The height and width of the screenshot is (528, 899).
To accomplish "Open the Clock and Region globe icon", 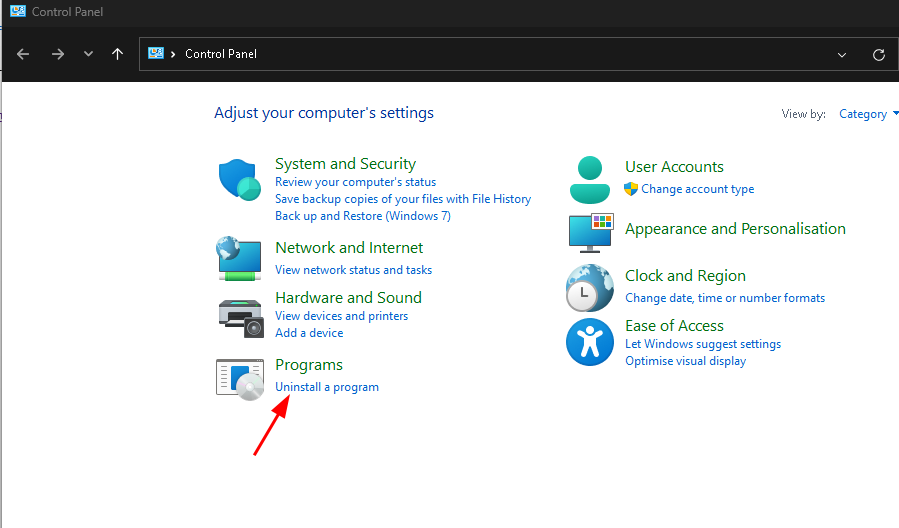I will coord(590,288).
